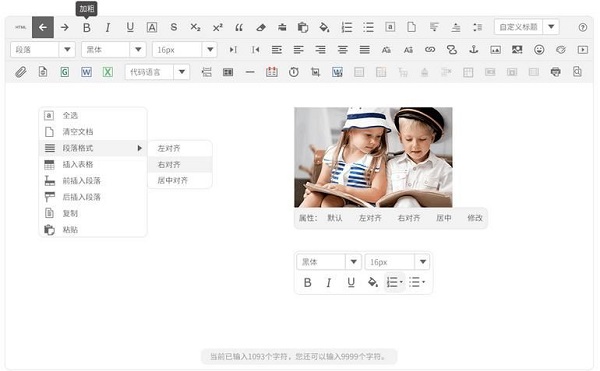600x371 pixels.
Task: Click the print icon
Action: pyautogui.click(x=556, y=72)
